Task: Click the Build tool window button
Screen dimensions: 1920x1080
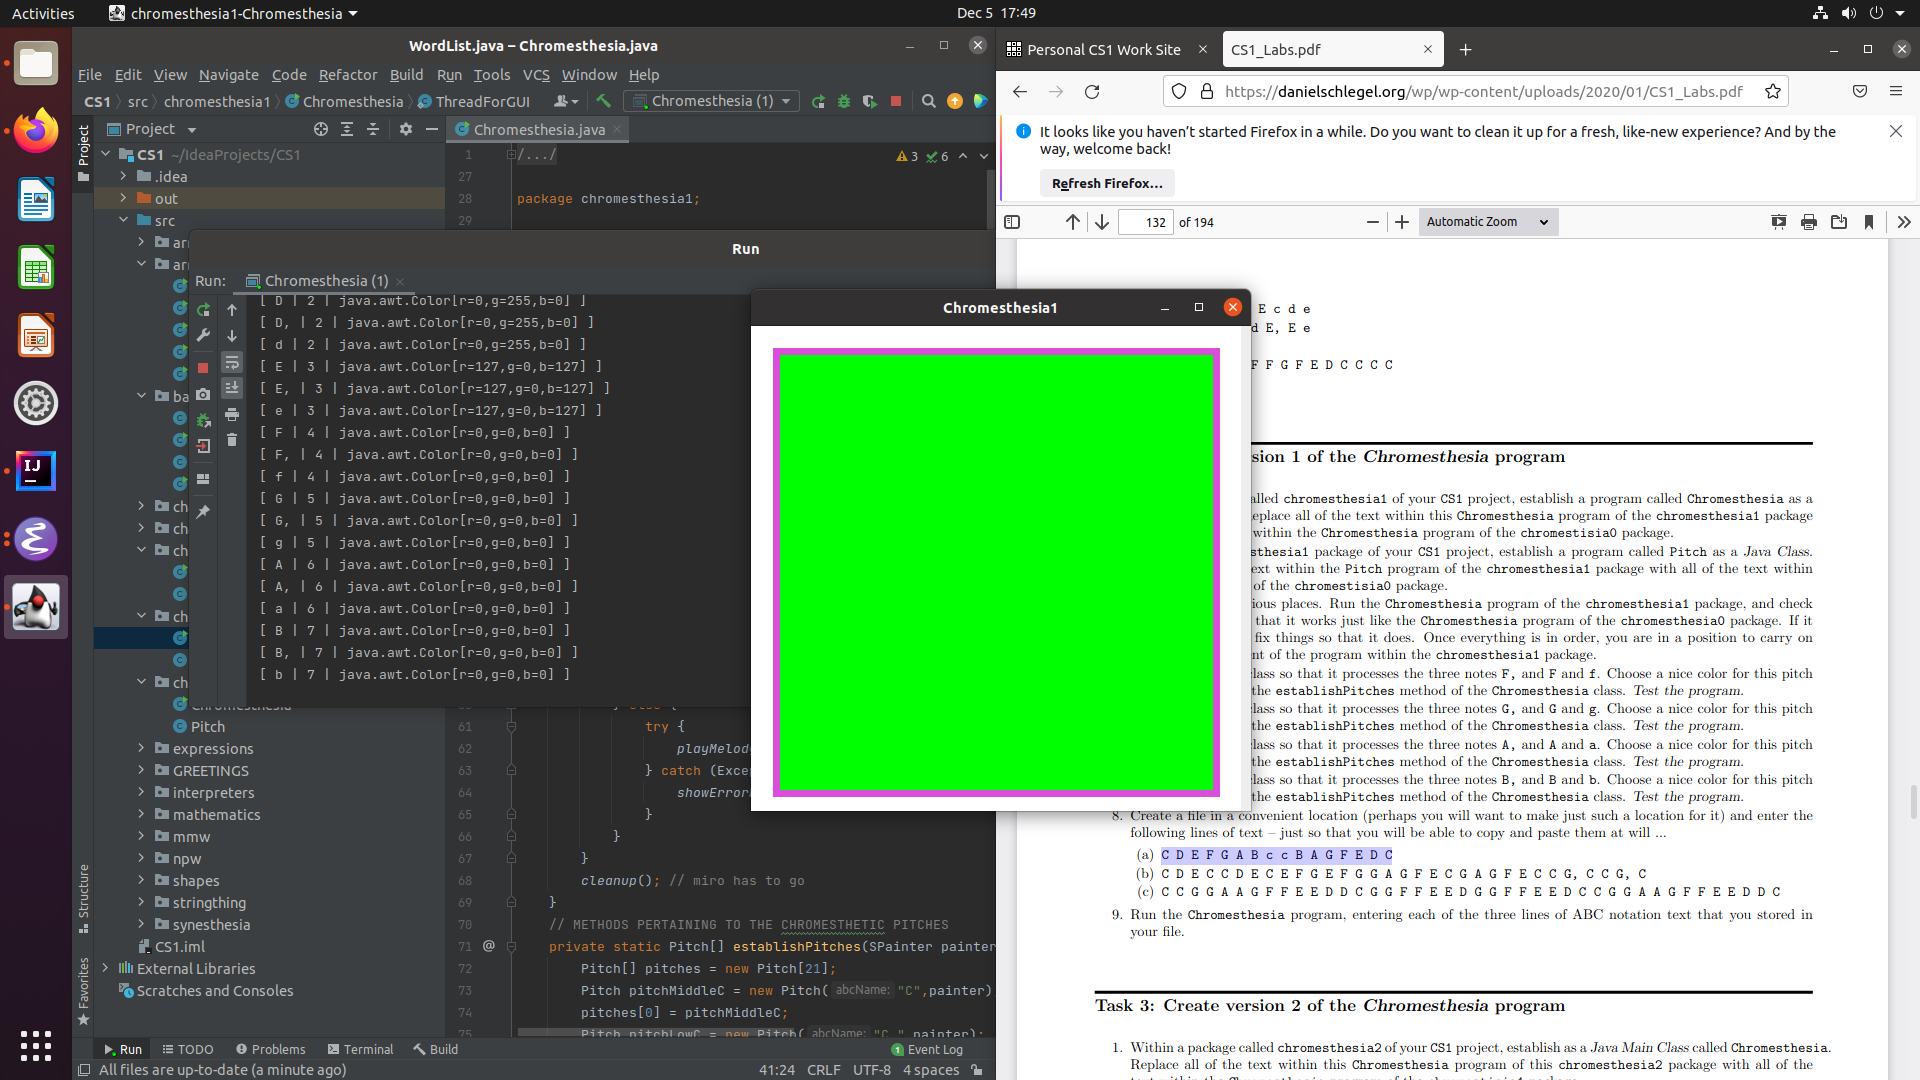Action: [x=436, y=1049]
